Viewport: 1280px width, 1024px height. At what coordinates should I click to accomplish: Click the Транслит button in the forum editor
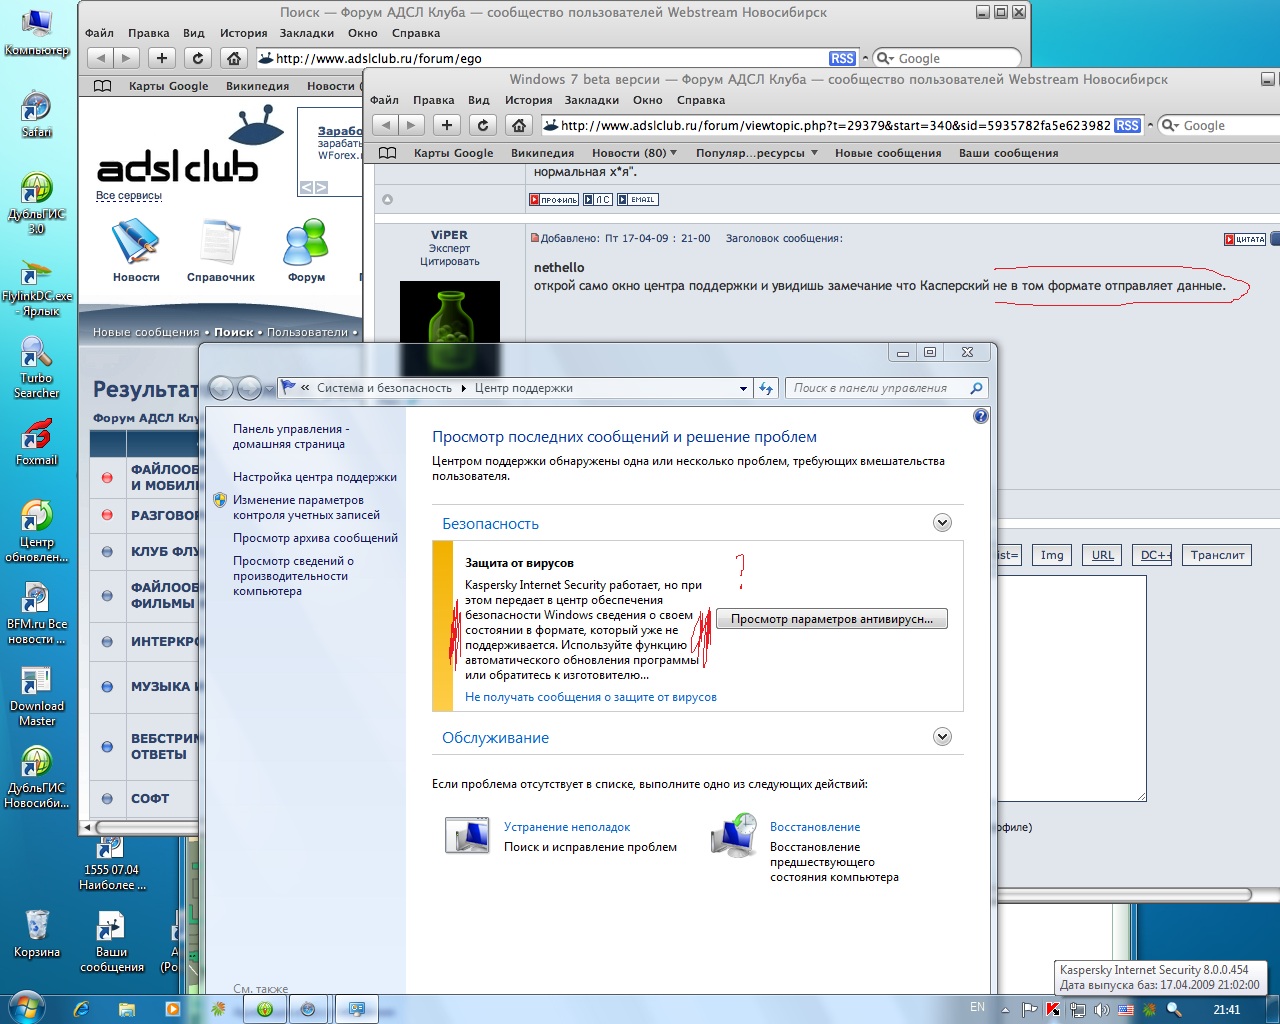tap(1217, 555)
